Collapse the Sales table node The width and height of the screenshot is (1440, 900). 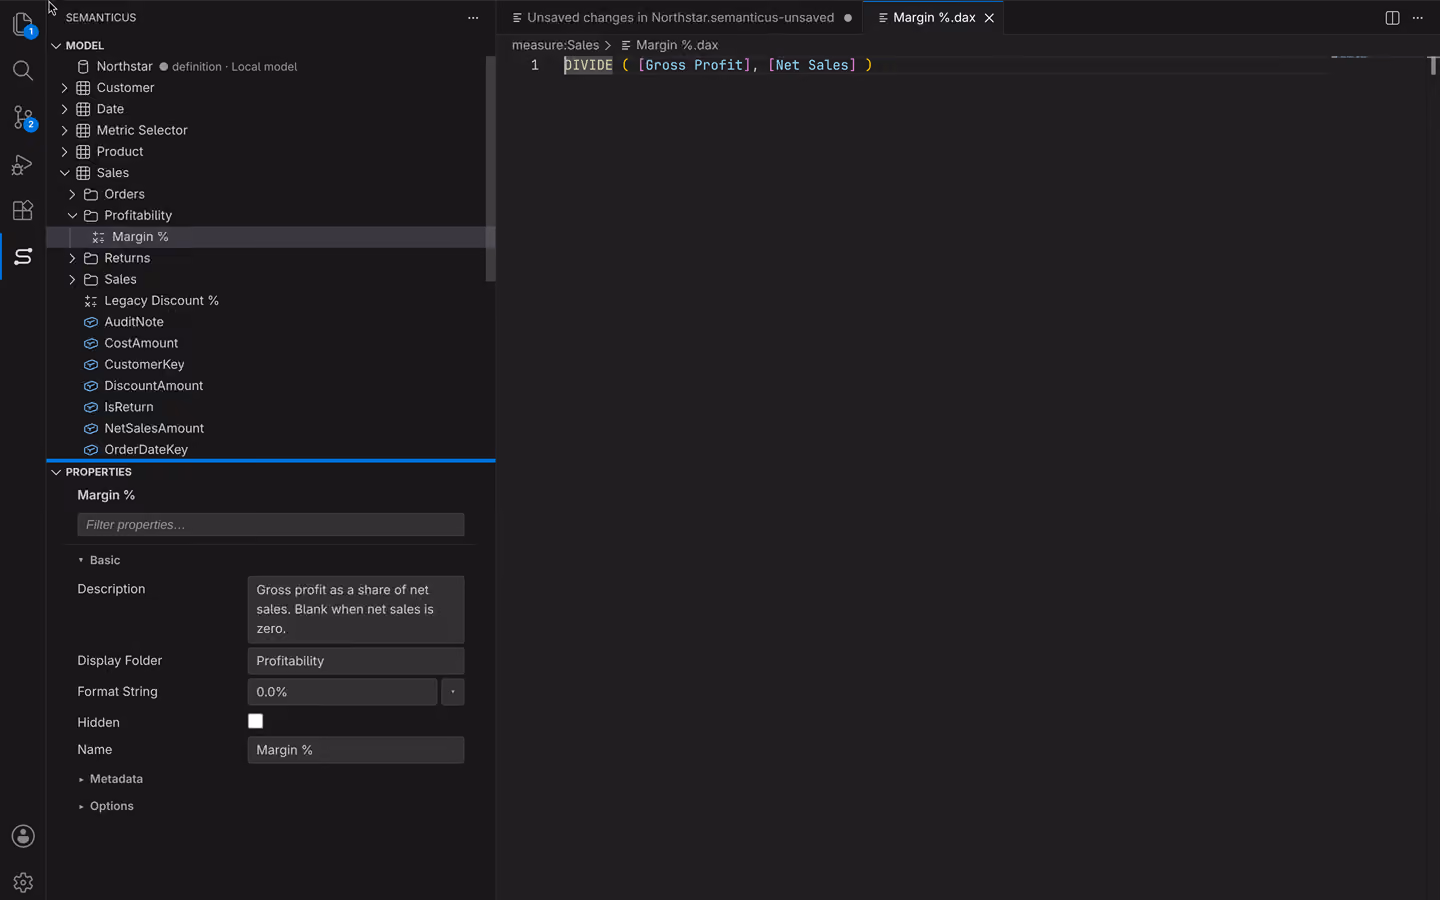click(x=65, y=173)
